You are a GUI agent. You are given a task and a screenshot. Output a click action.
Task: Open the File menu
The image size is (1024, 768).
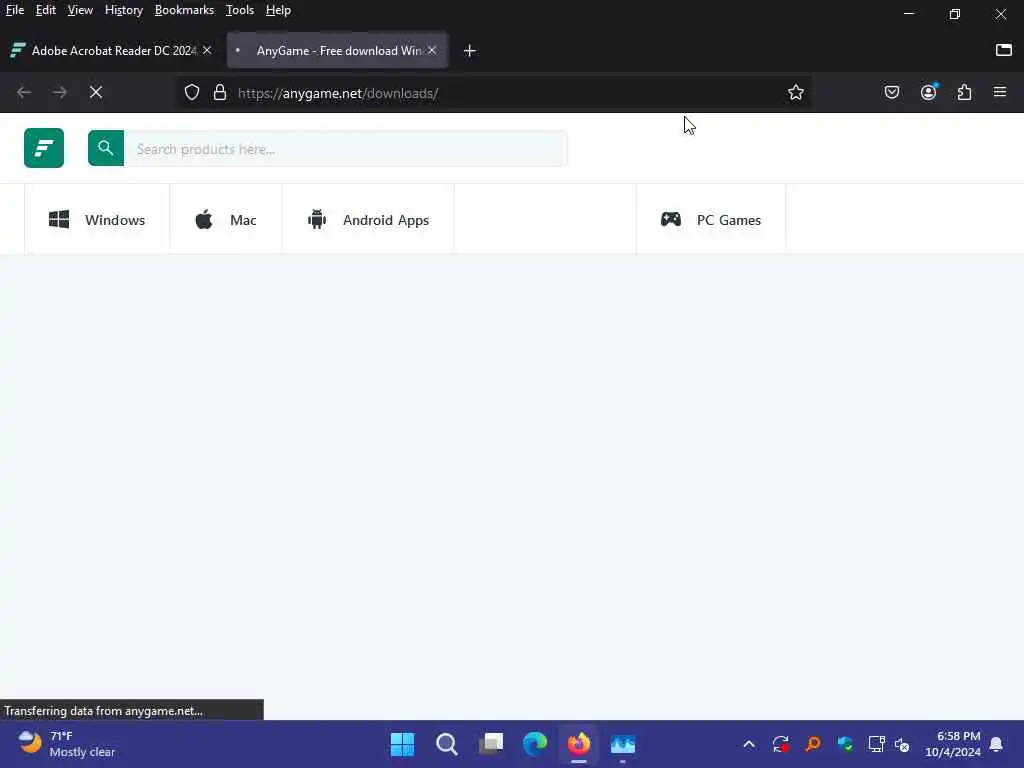coord(14,10)
